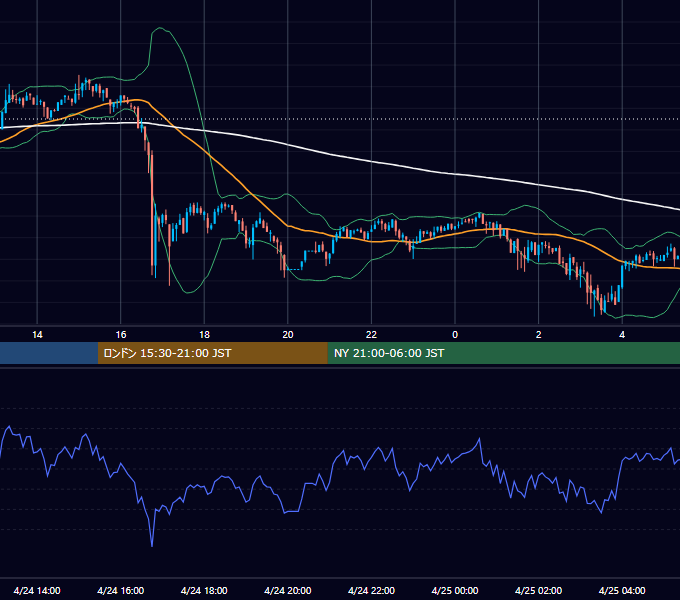Click the London 15:30-21:00 JST session bar
Viewport: 680px width, 600px height.
pos(212,353)
